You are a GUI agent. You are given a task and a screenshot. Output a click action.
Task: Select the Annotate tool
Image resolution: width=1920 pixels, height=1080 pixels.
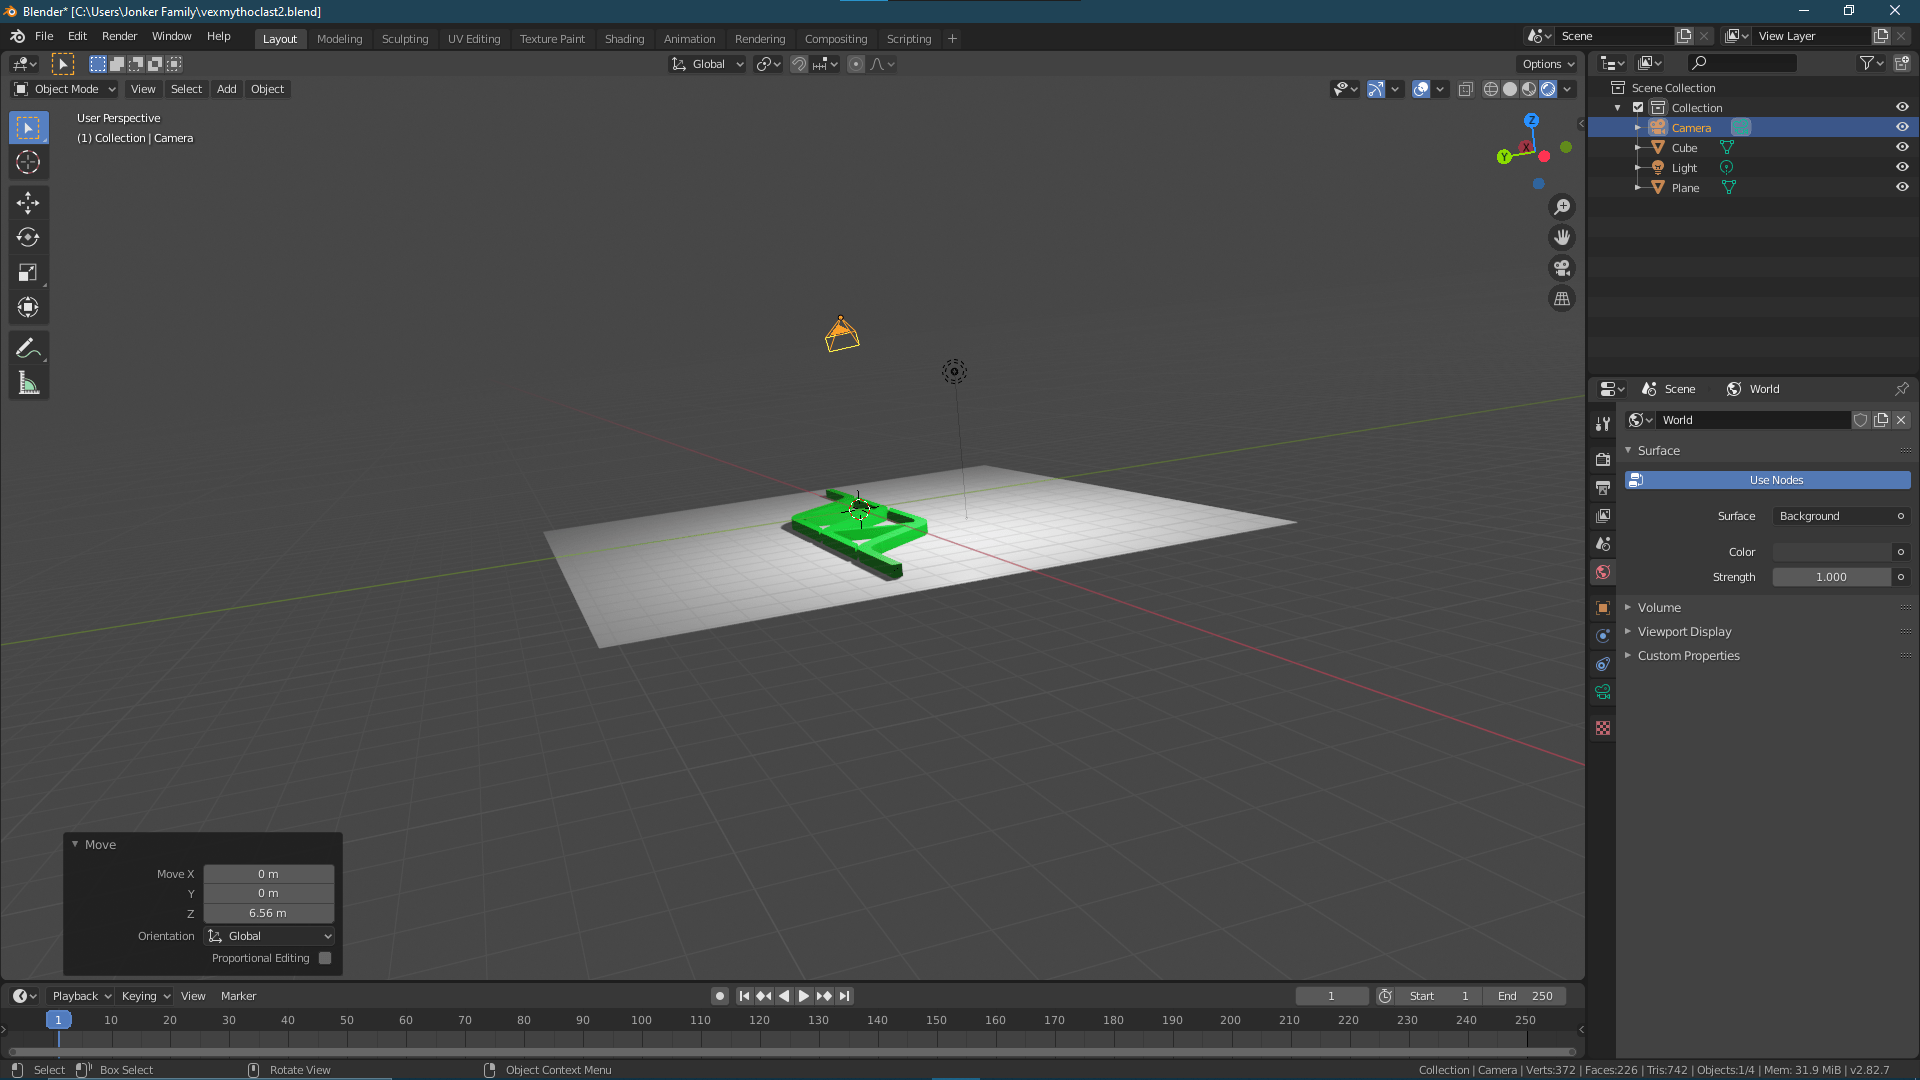tap(28, 347)
